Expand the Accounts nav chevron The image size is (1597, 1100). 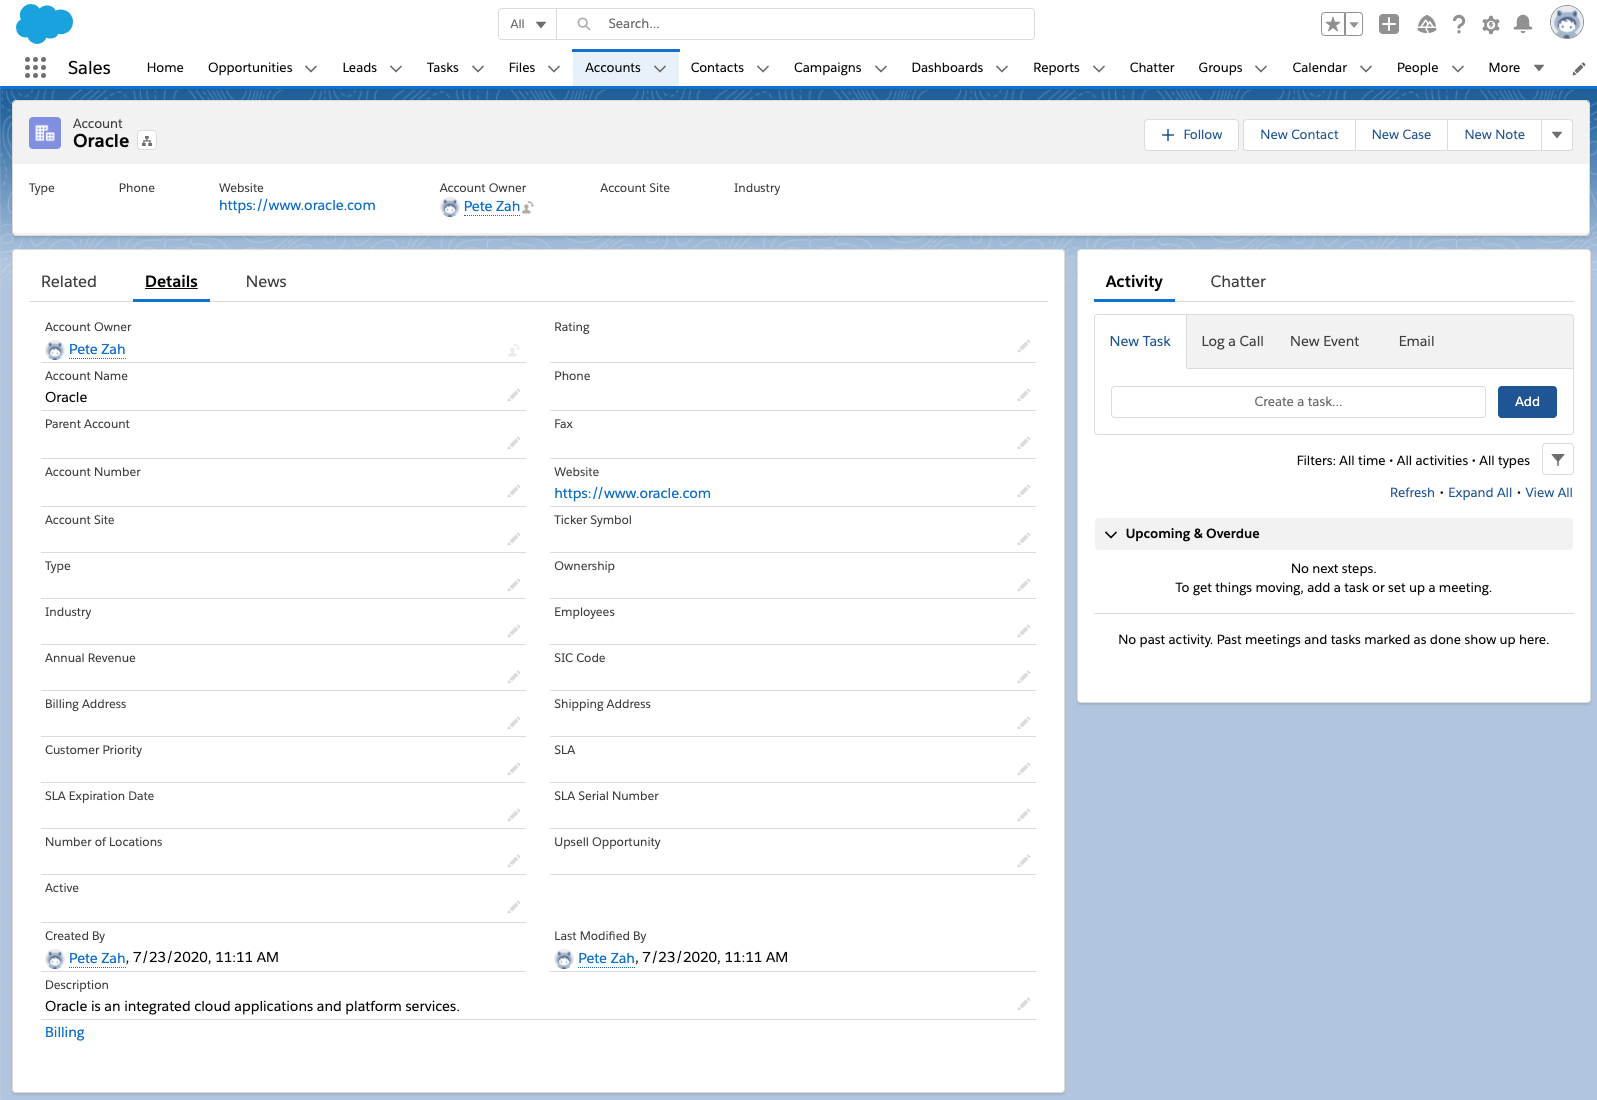click(x=660, y=68)
